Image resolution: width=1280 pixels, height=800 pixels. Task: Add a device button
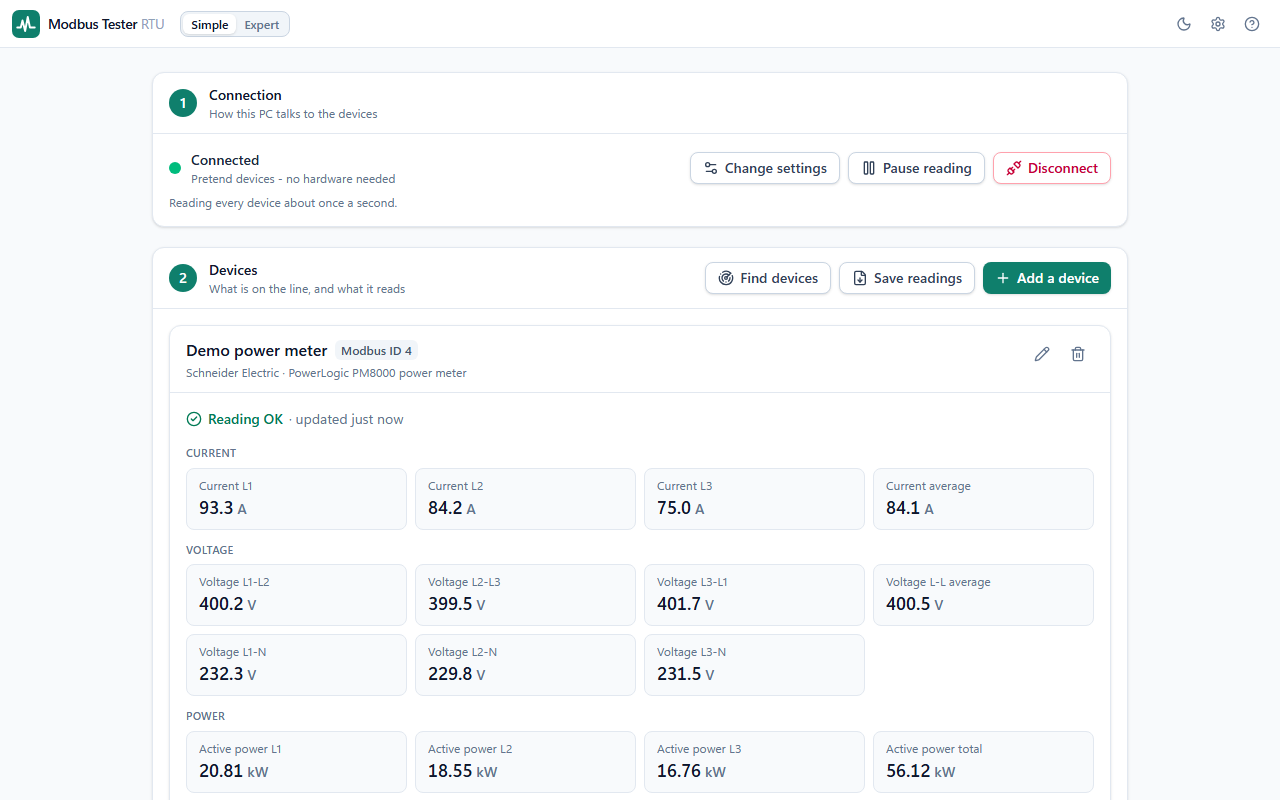coord(1047,278)
